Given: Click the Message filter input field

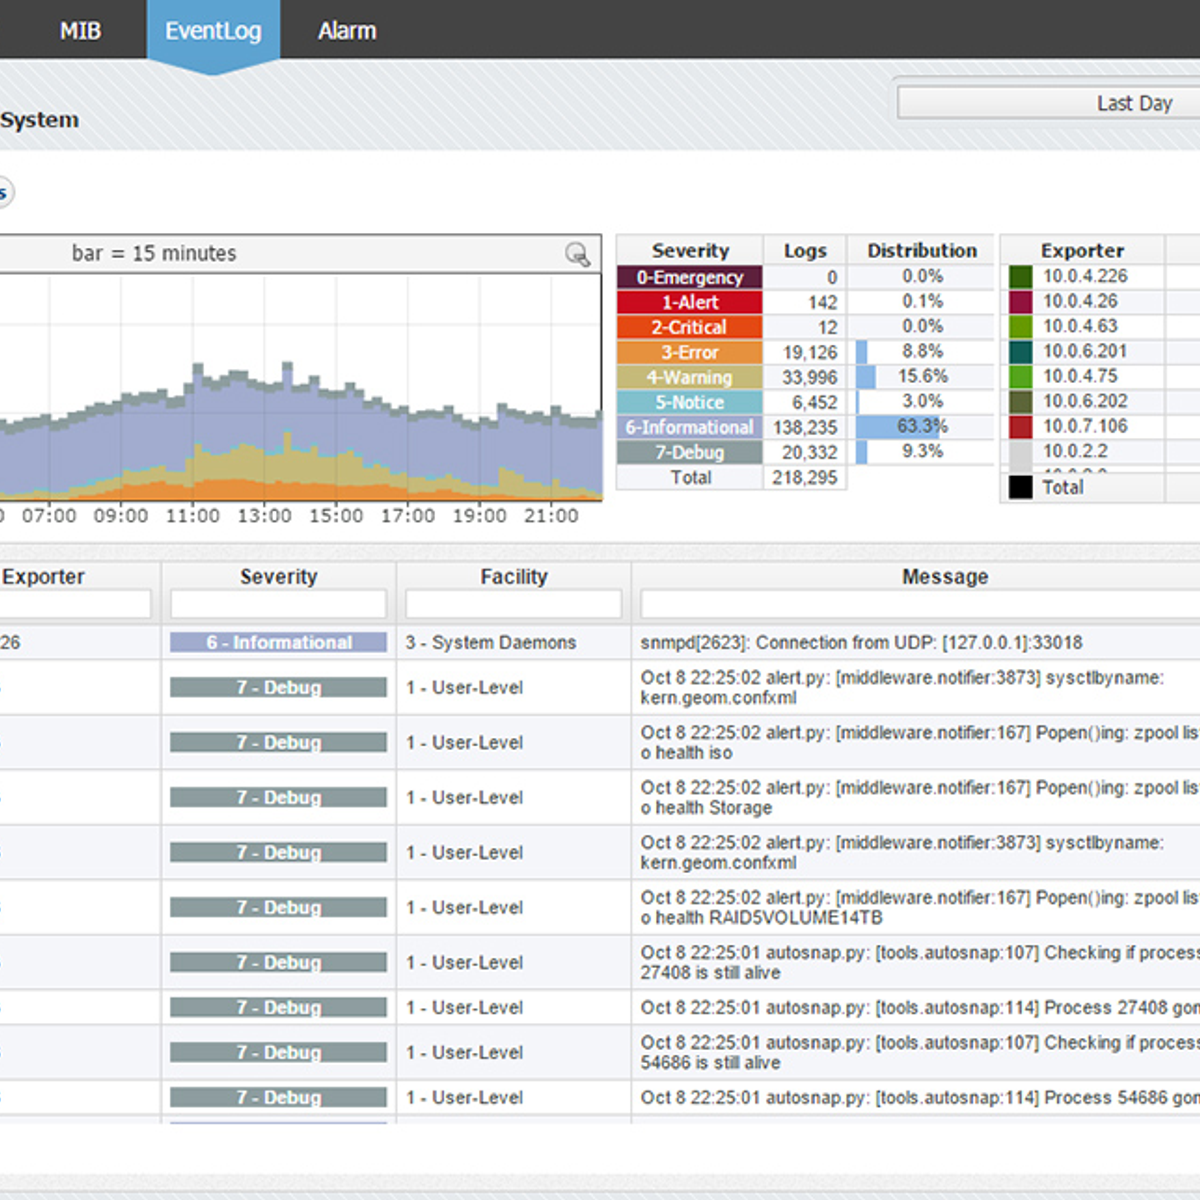Looking at the screenshot, I should 918,604.
